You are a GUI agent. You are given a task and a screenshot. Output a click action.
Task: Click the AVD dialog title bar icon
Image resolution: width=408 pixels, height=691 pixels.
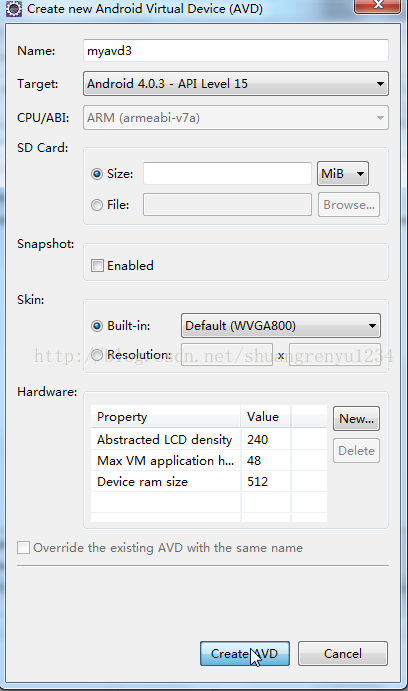14,8
